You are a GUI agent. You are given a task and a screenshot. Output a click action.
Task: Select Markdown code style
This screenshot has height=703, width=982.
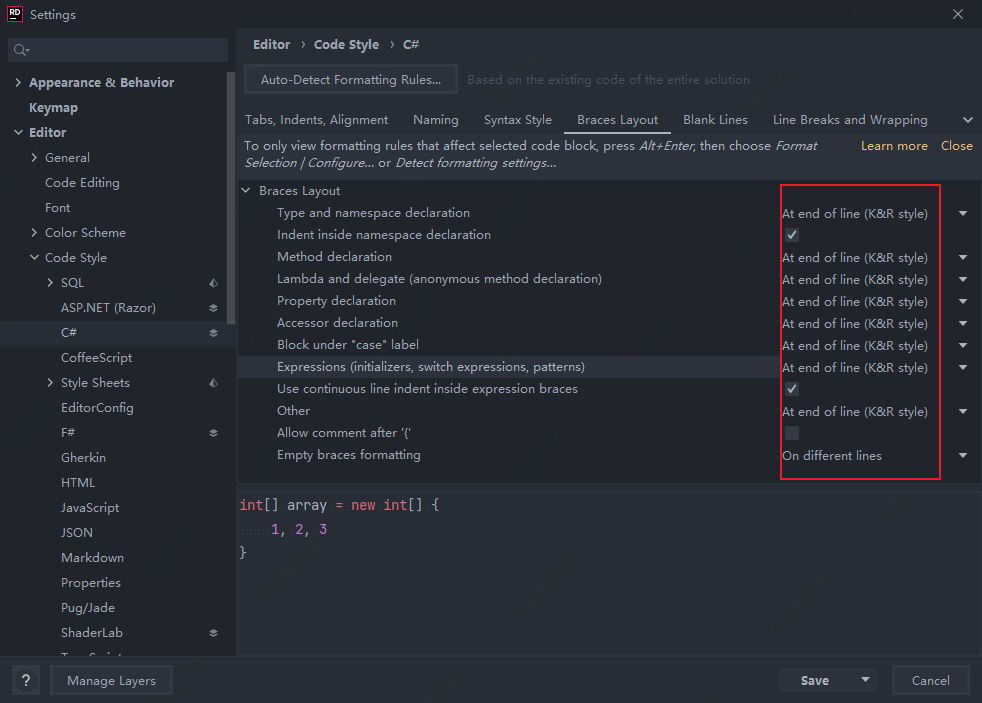(x=92, y=558)
